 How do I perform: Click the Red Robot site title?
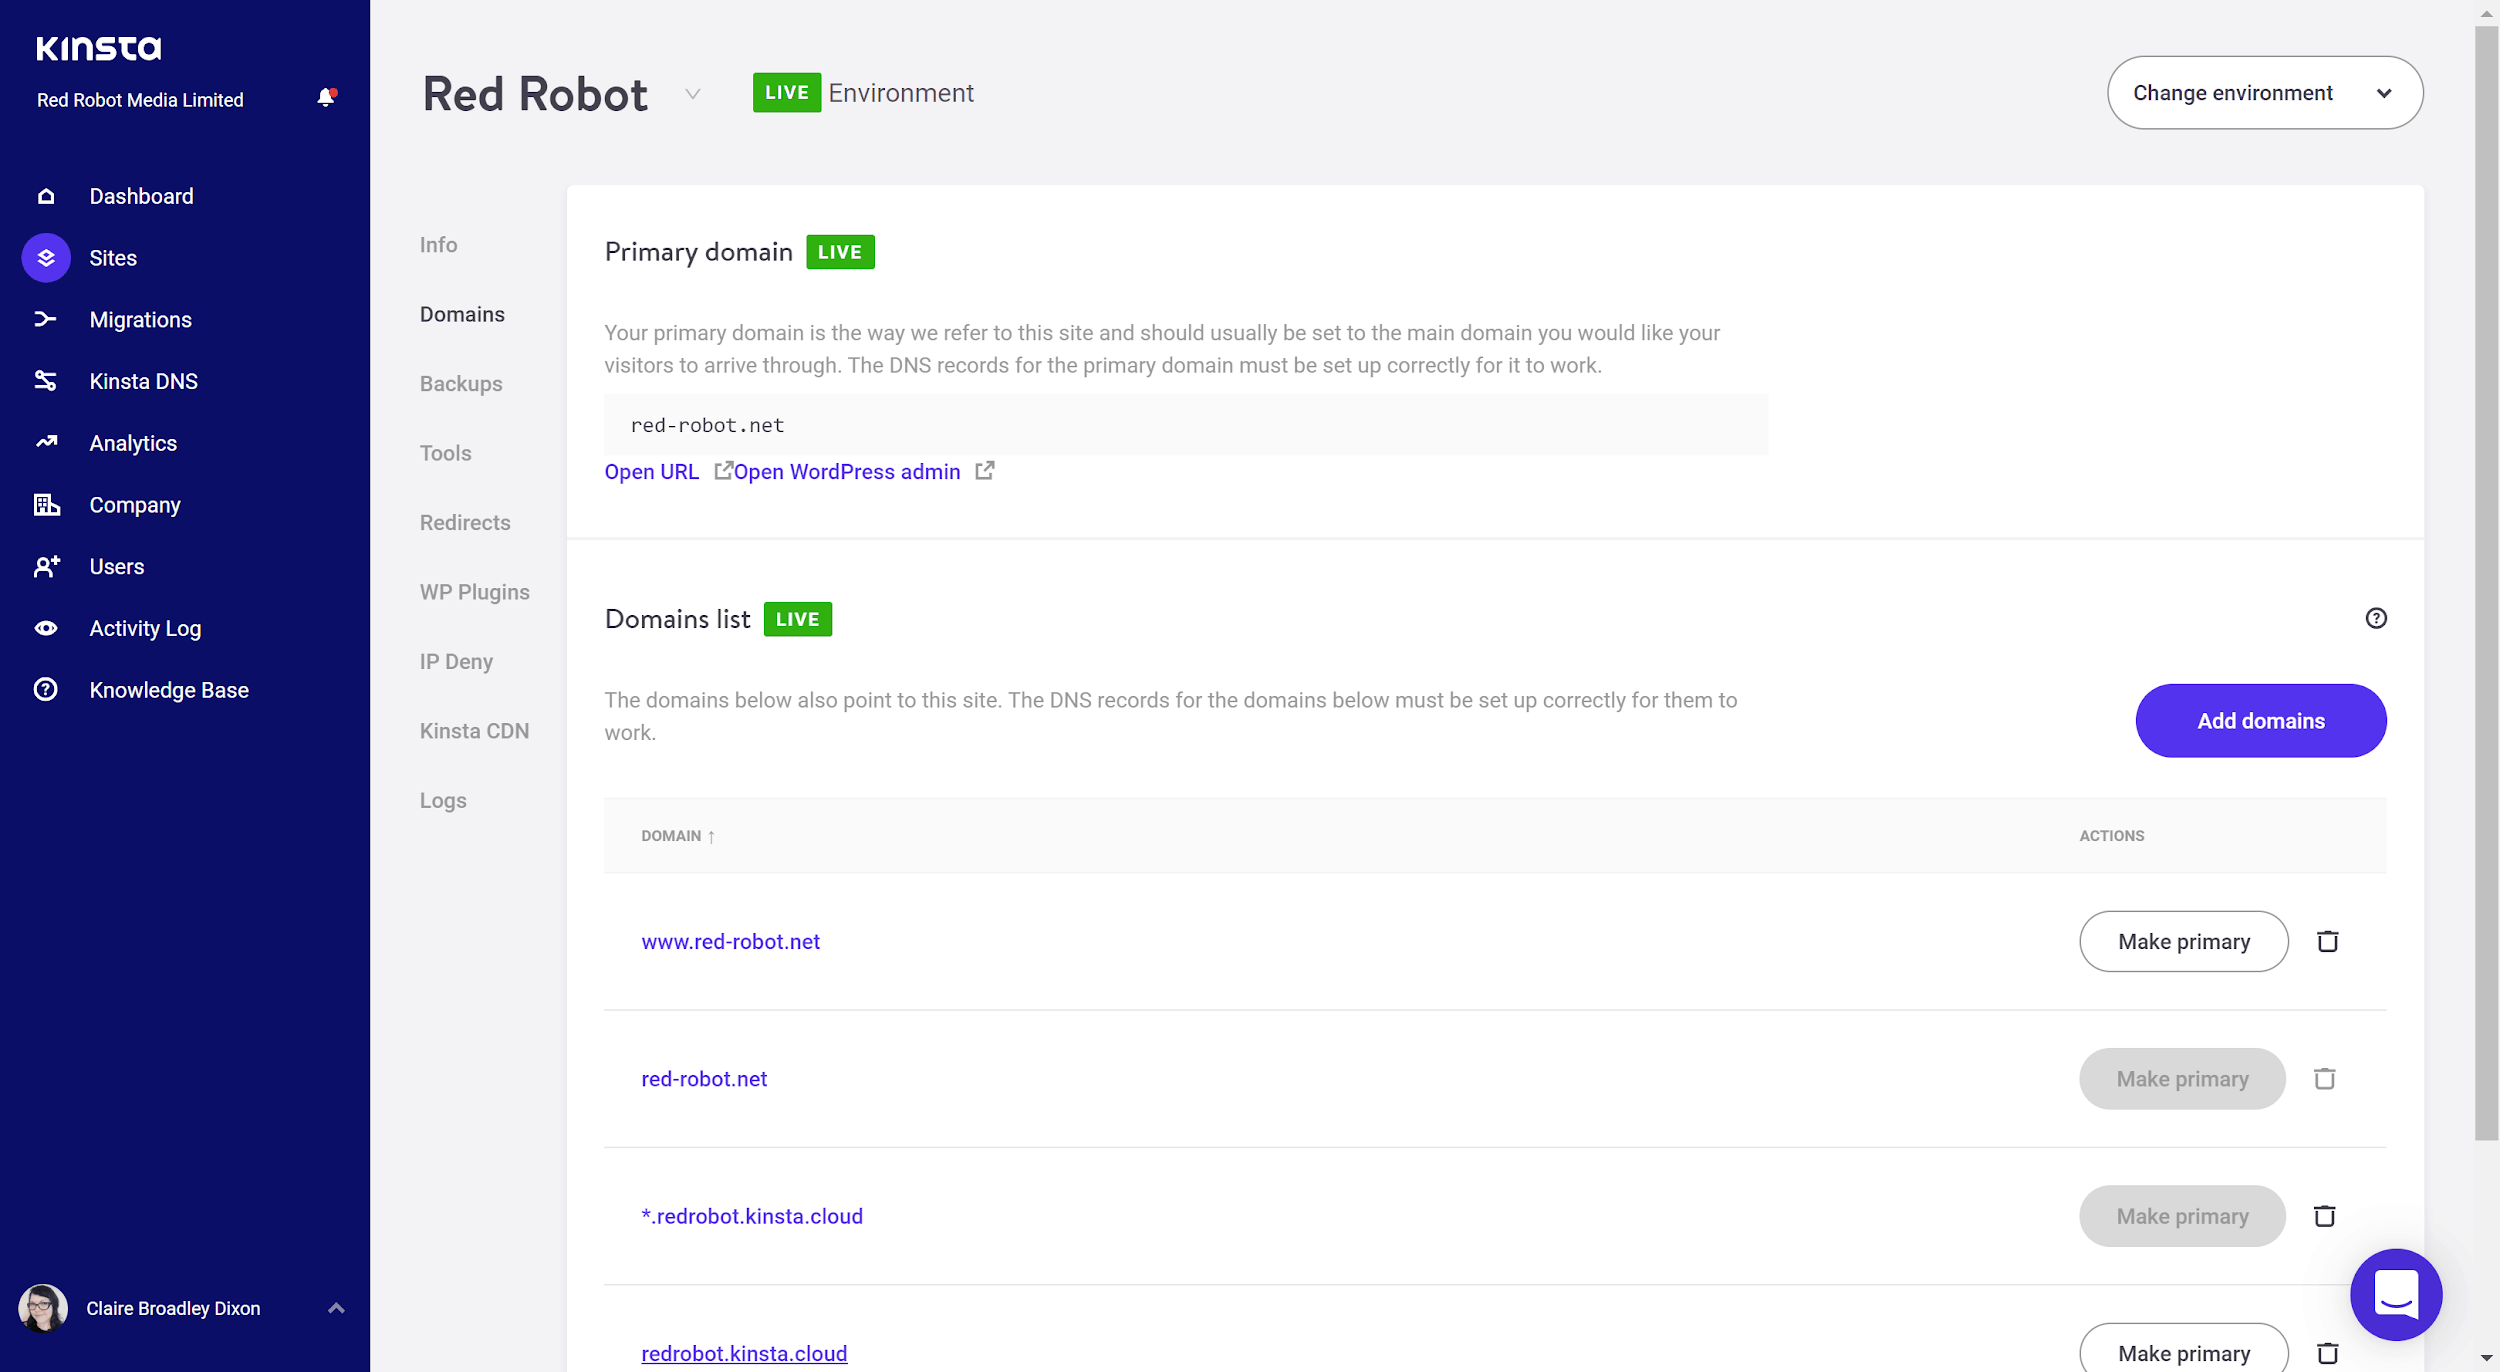pos(535,94)
